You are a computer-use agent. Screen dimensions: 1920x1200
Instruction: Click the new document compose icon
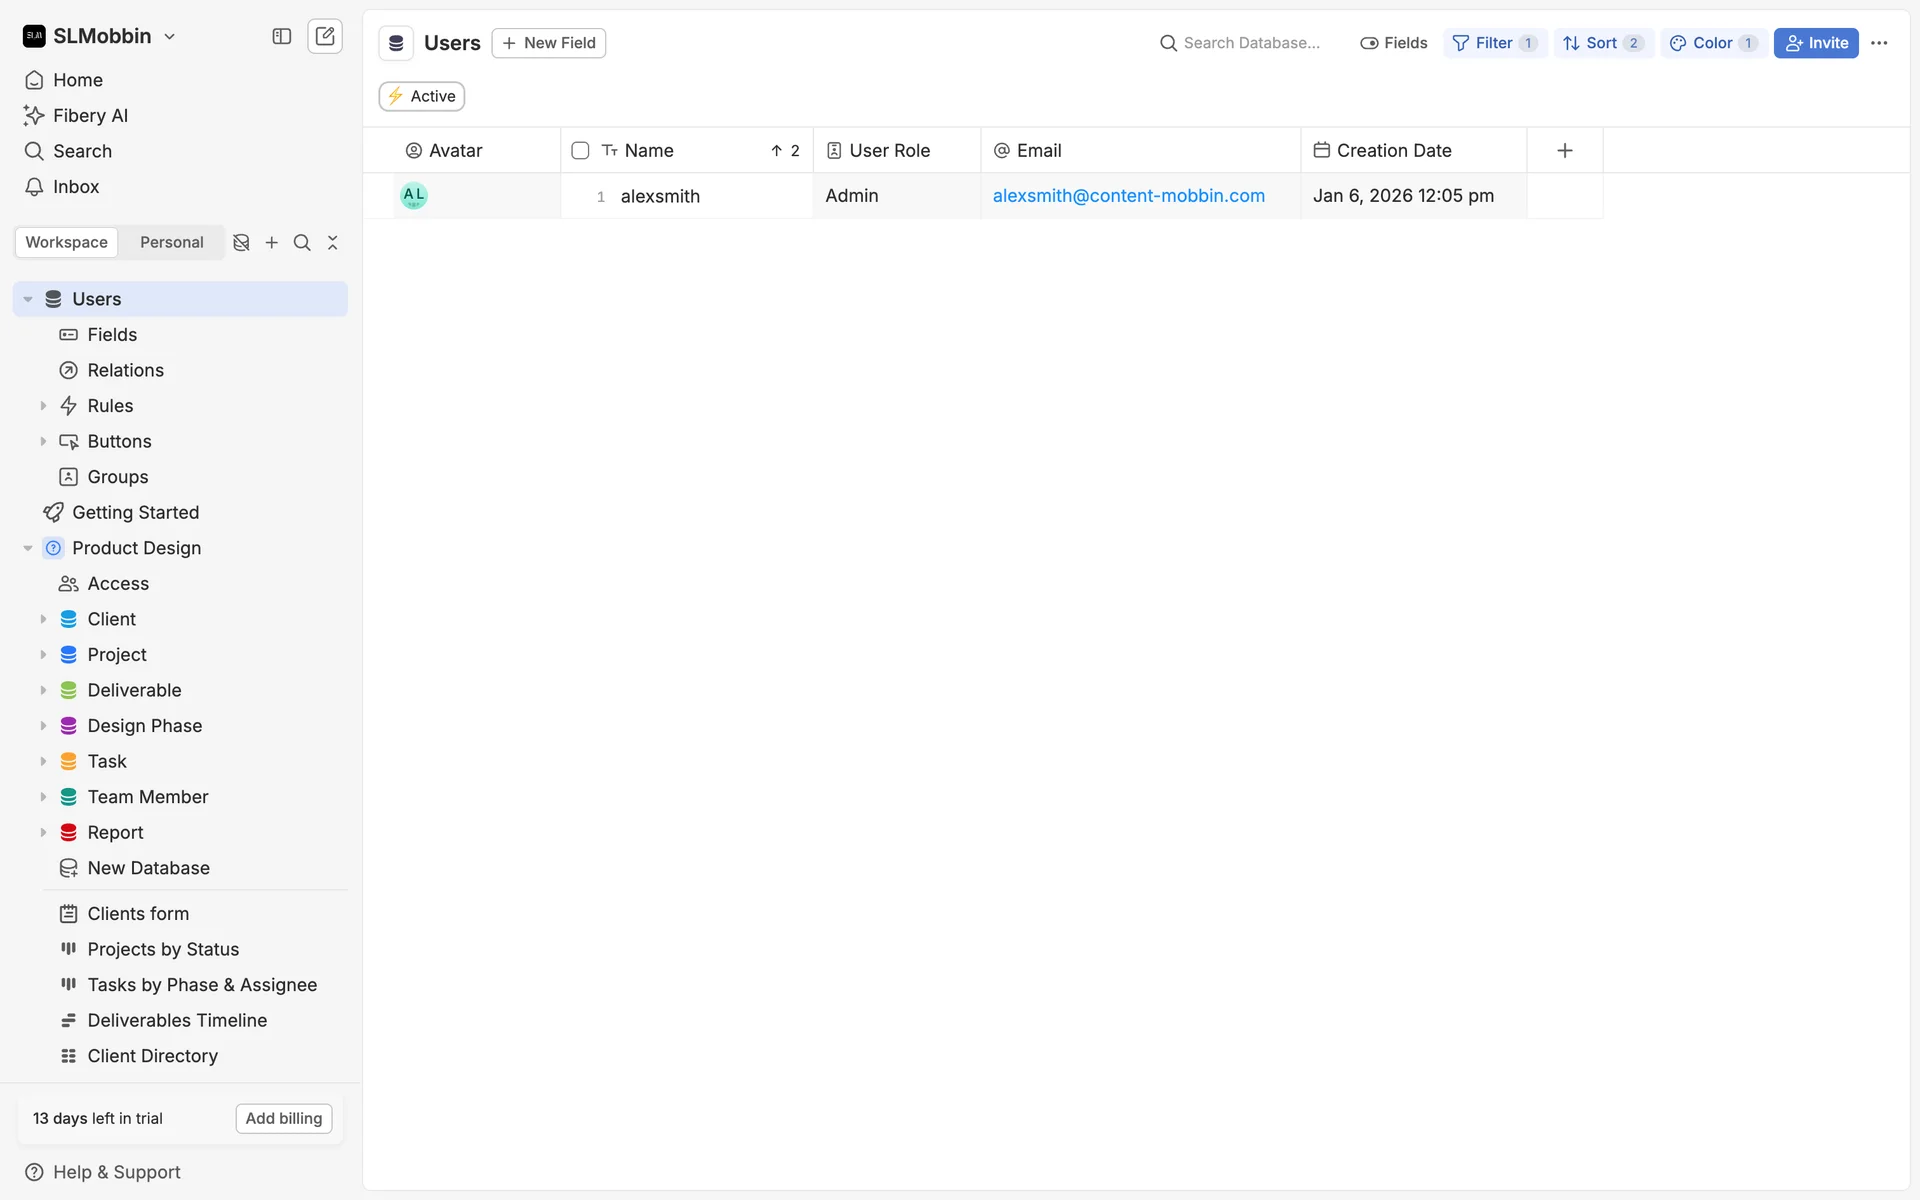click(325, 37)
